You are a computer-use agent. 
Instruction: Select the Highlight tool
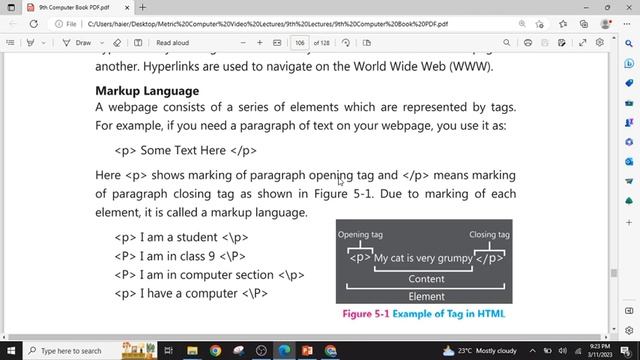[x=30, y=42]
